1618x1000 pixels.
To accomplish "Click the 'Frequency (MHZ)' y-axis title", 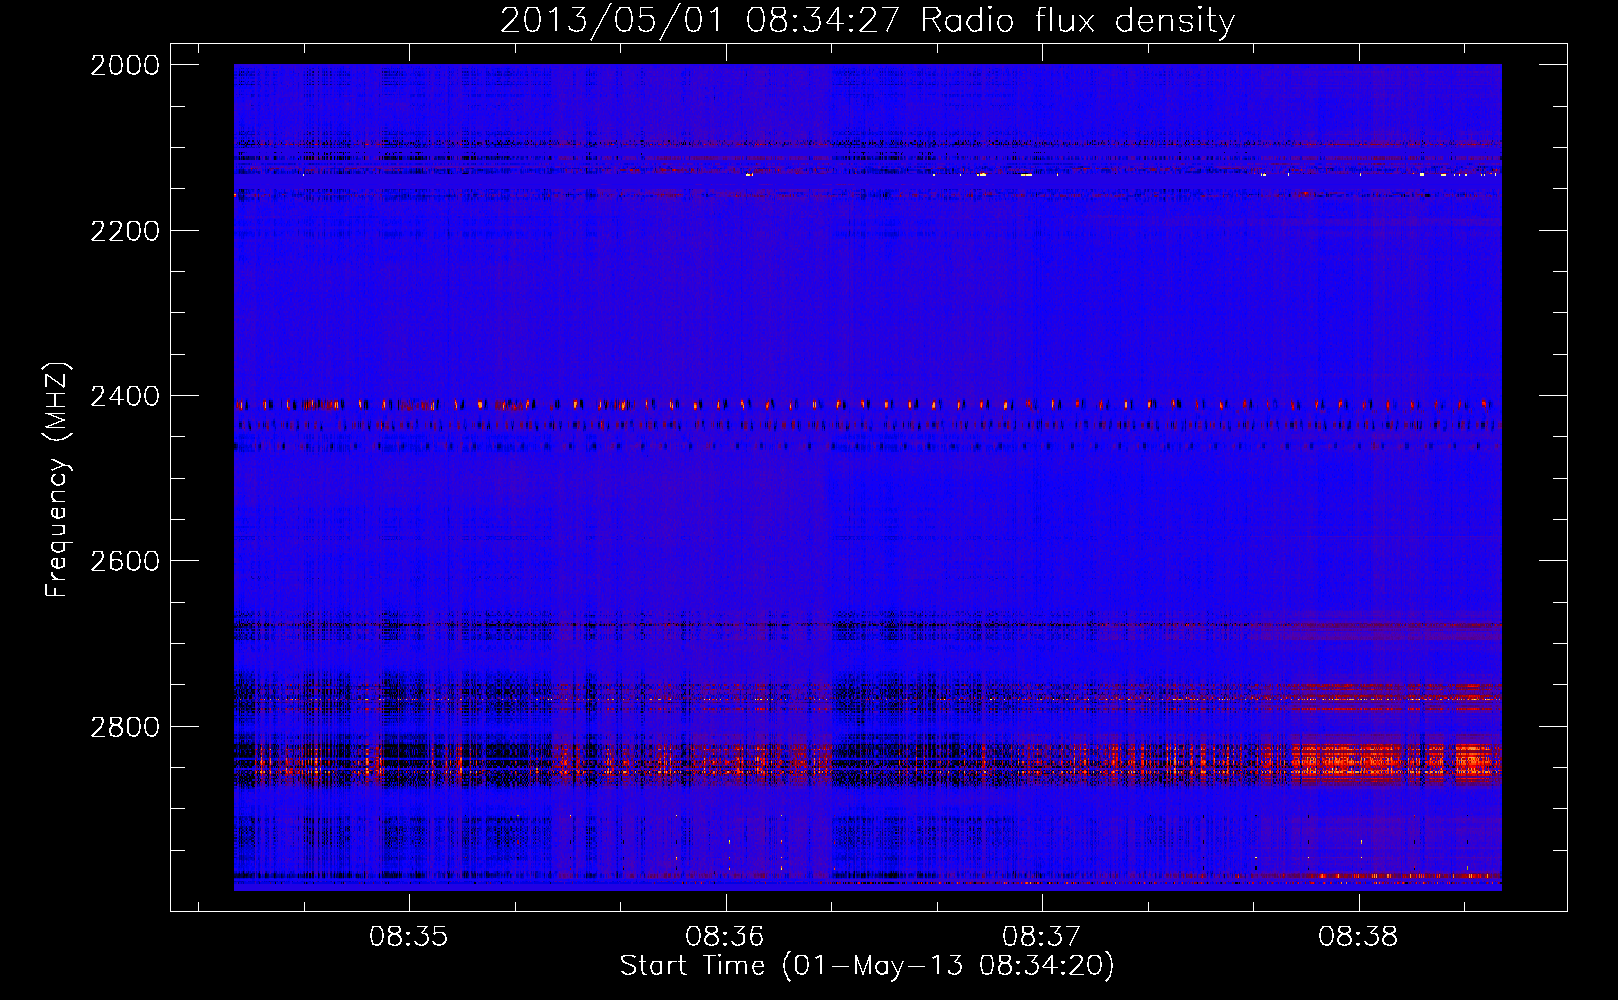I will (x=57, y=480).
